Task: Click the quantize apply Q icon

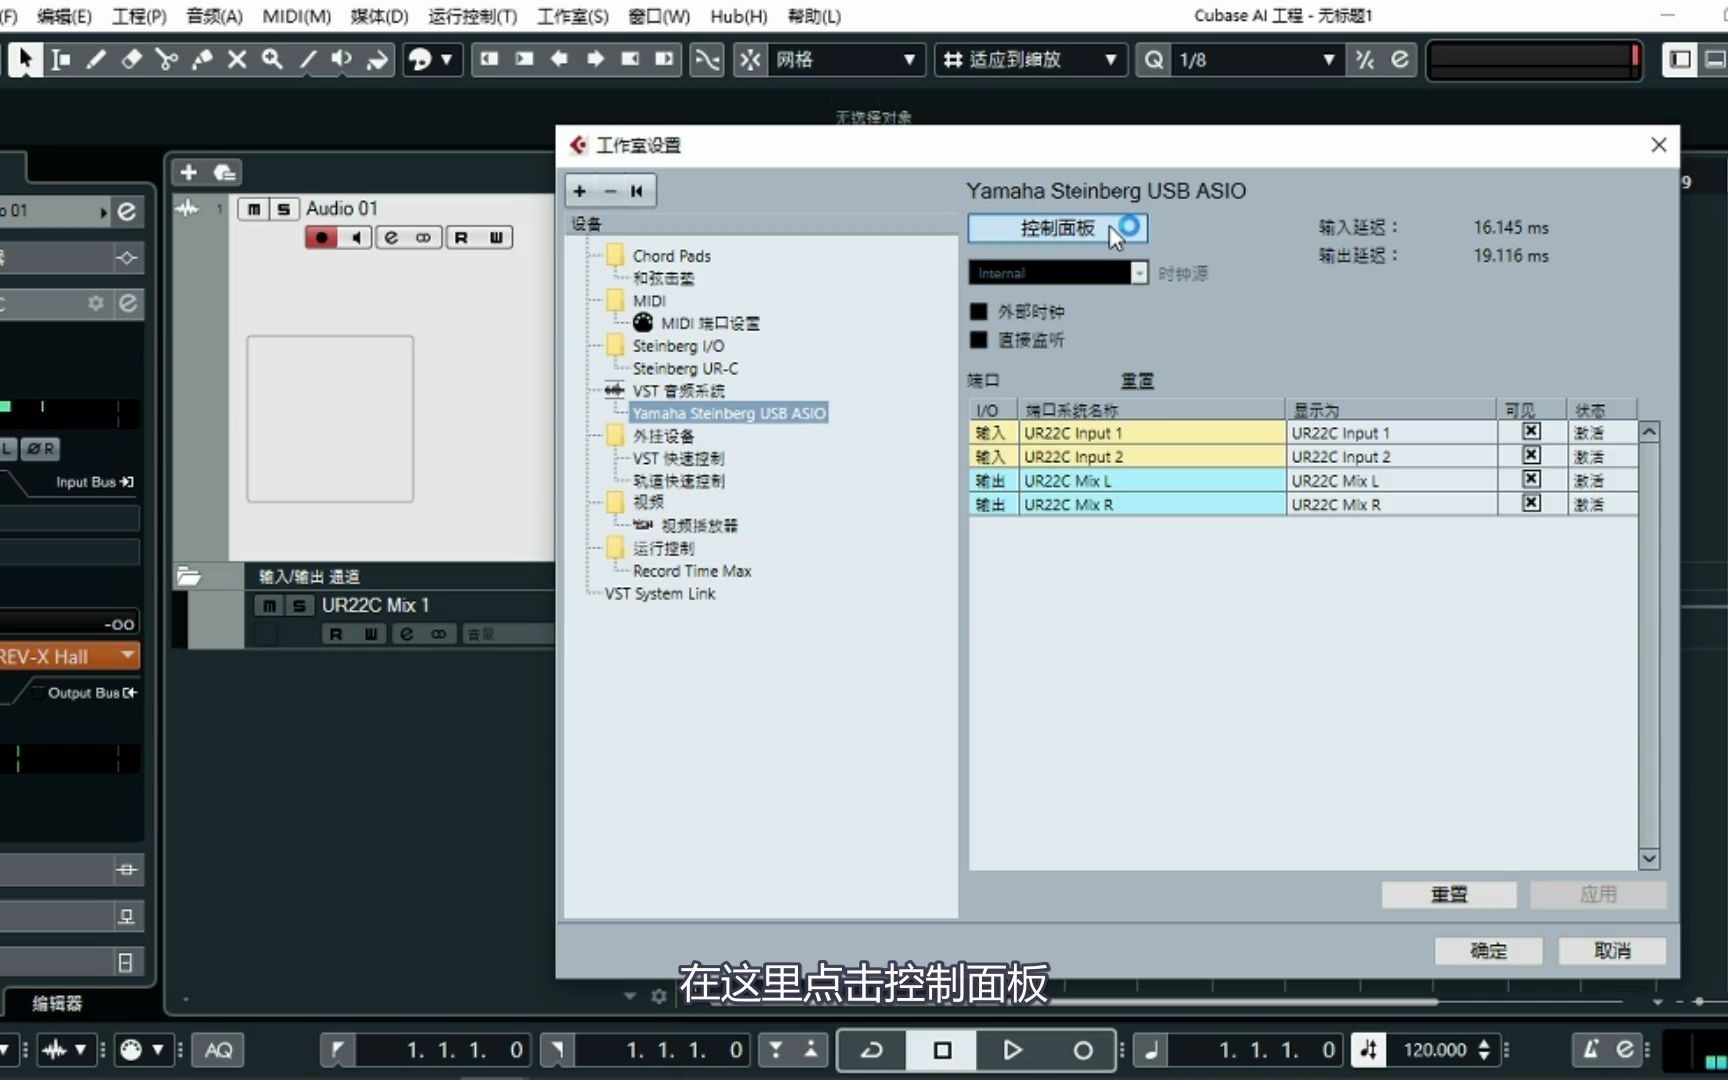Action: pyautogui.click(x=1154, y=59)
